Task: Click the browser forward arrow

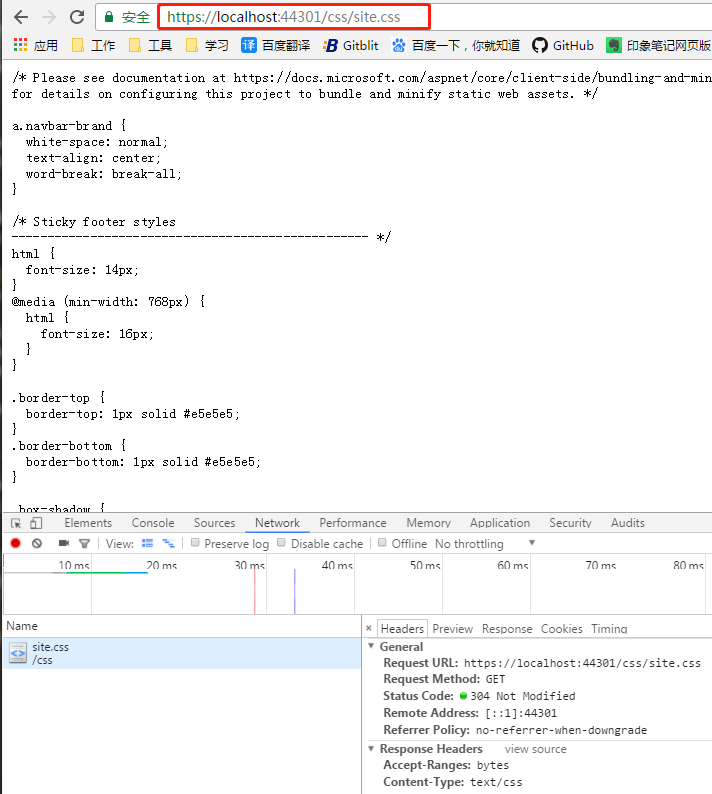Action: pos(49,17)
